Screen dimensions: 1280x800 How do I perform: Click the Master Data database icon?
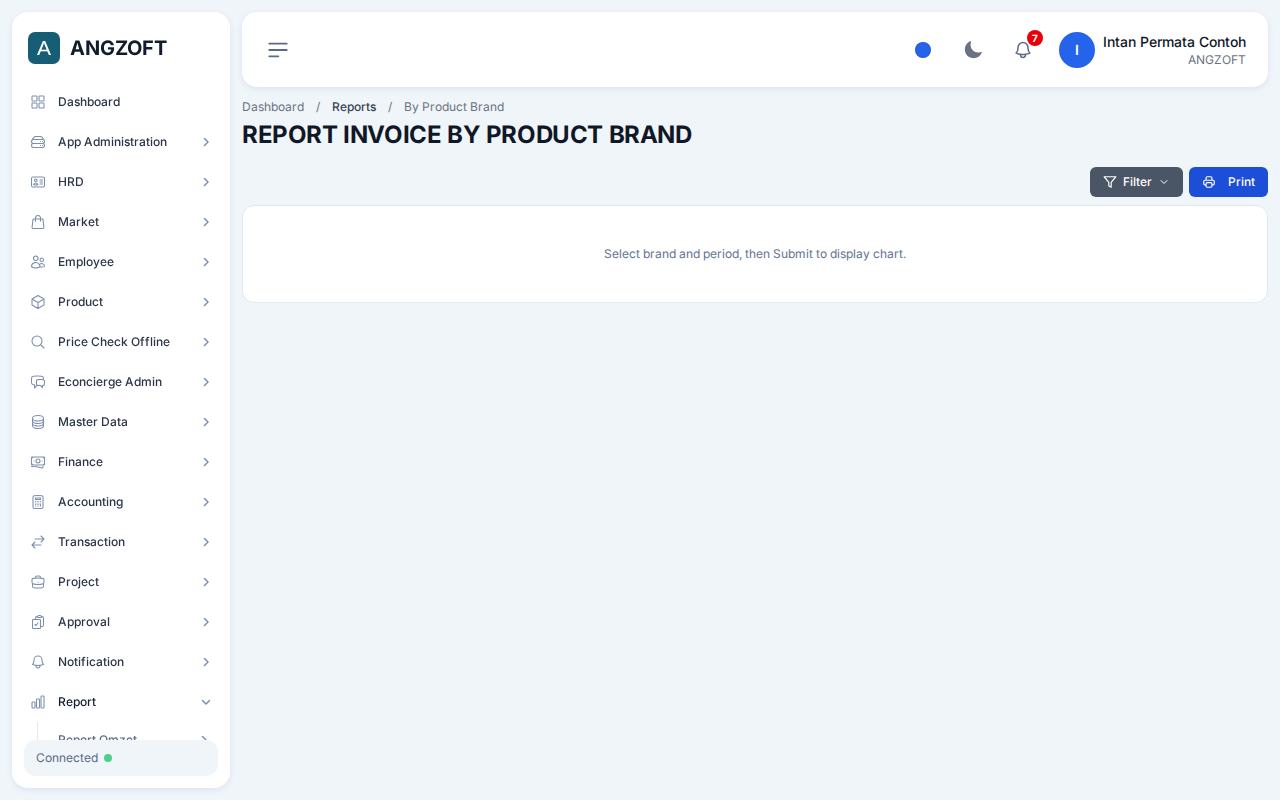pos(38,422)
